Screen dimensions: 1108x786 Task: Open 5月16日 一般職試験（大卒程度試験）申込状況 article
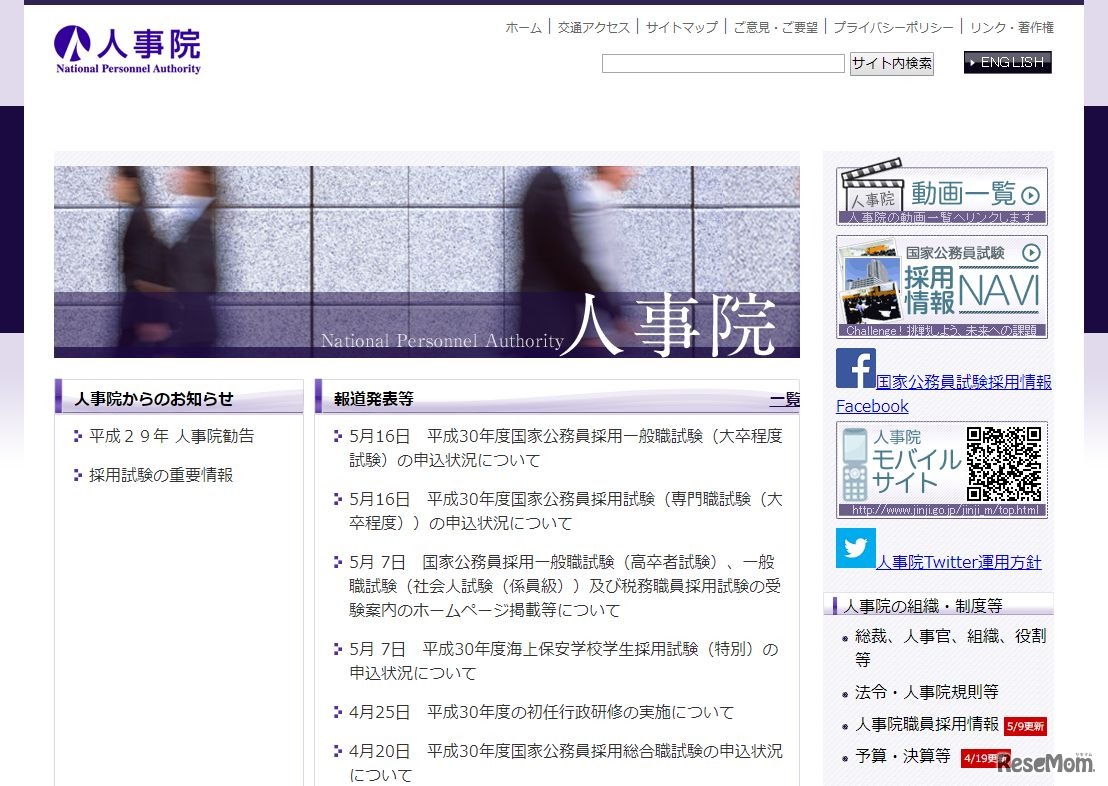tap(565, 448)
